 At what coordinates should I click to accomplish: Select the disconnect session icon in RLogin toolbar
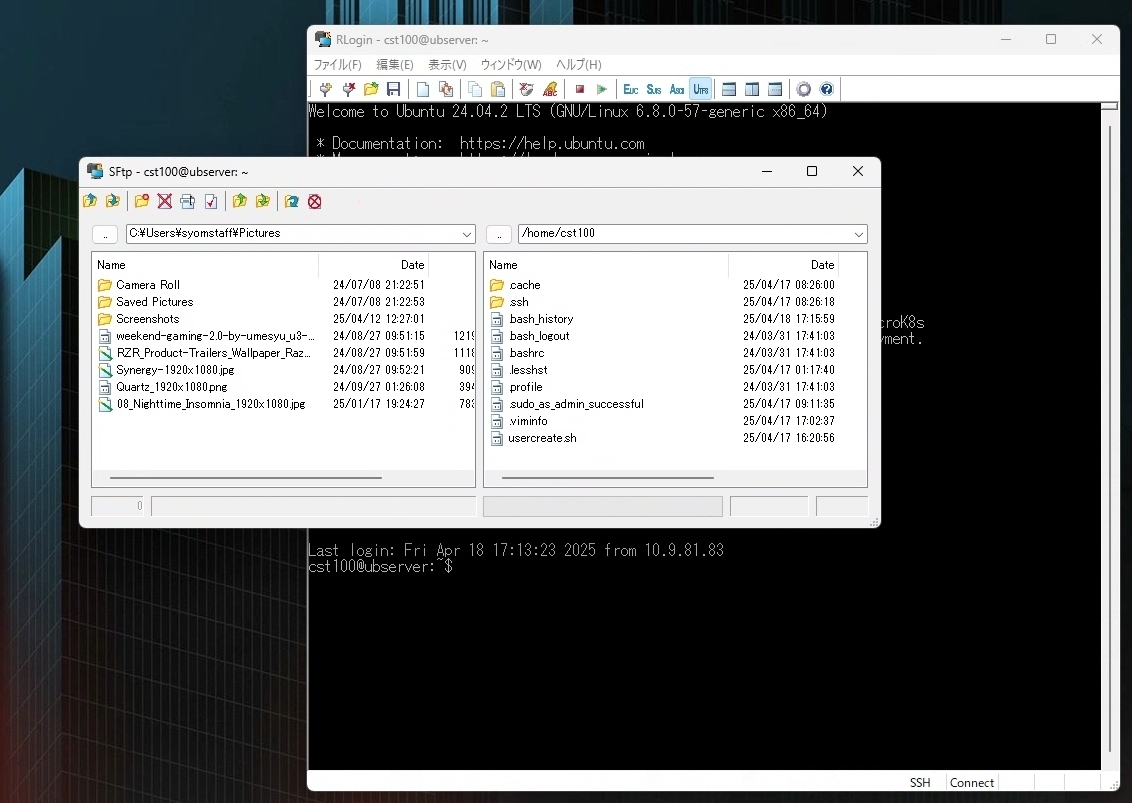click(349, 89)
